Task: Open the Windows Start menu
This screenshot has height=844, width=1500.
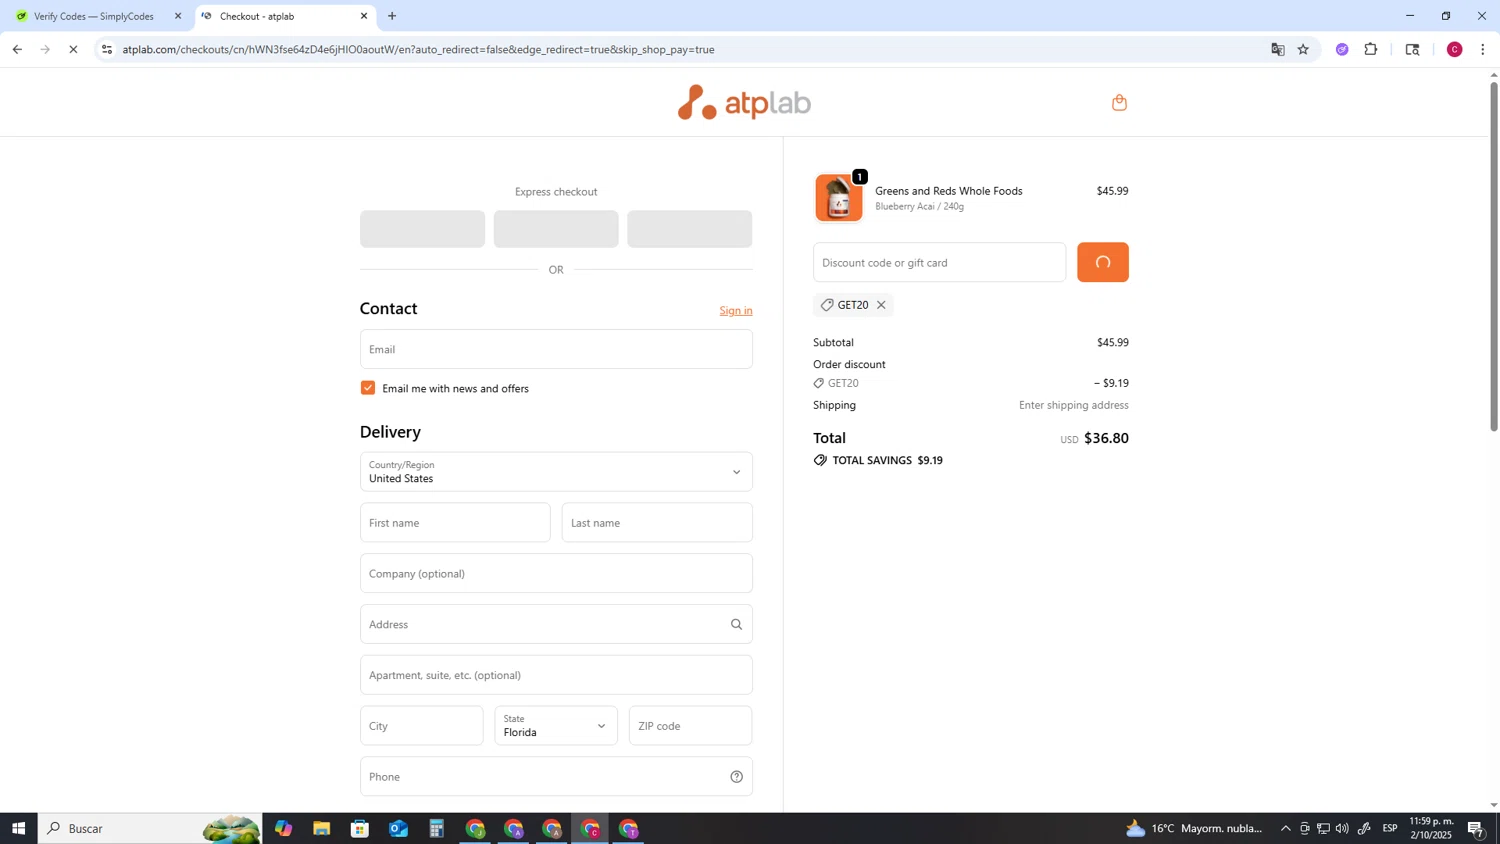Action: pos(18,829)
